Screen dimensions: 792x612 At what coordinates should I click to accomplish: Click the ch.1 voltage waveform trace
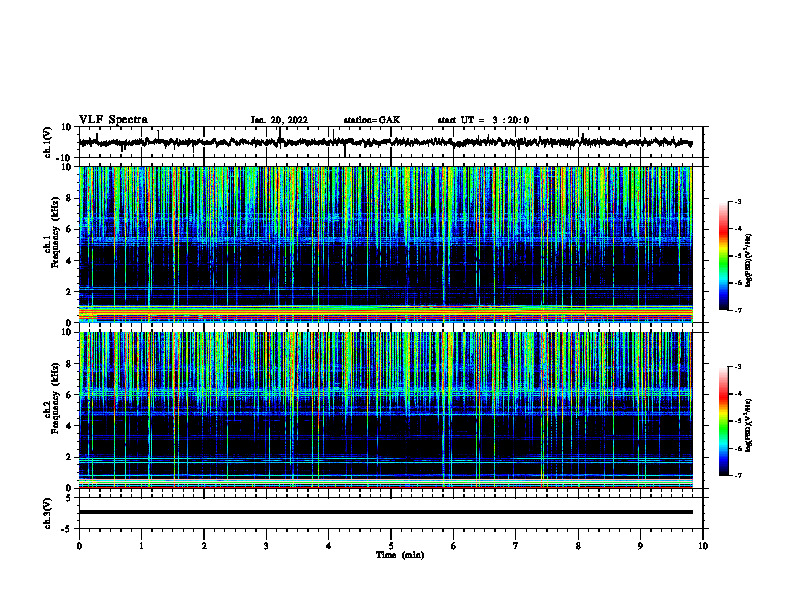click(385, 142)
